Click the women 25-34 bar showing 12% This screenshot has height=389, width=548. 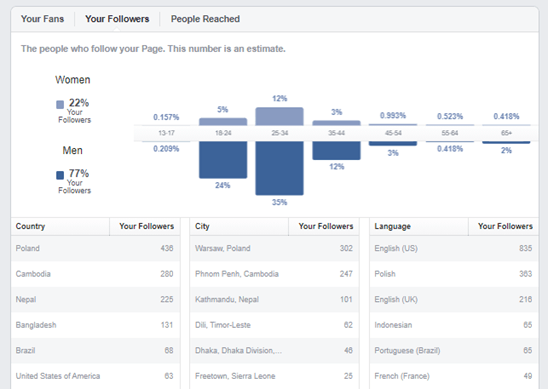coord(280,116)
